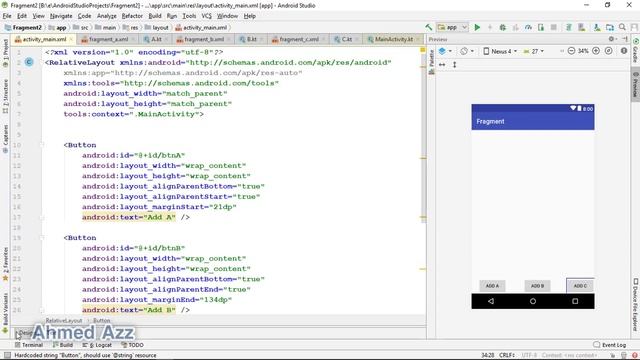
Task: Collapse the second Button tag fold marker
Action: (x=42, y=238)
